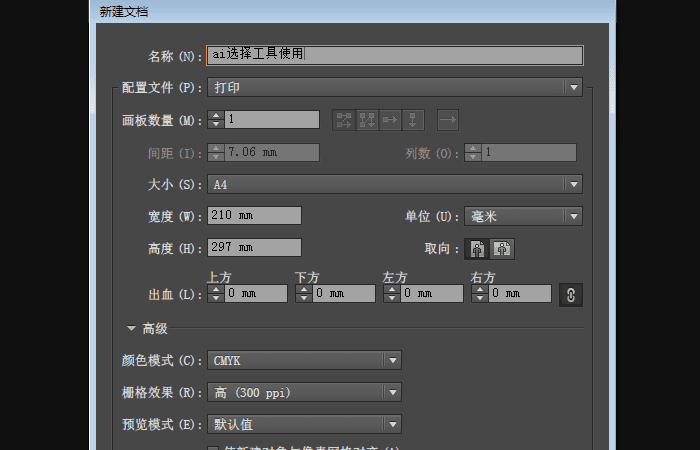The height and width of the screenshot is (450, 700).
Task: Click the 高度 height field 297 mm
Action: tap(254, 247)
